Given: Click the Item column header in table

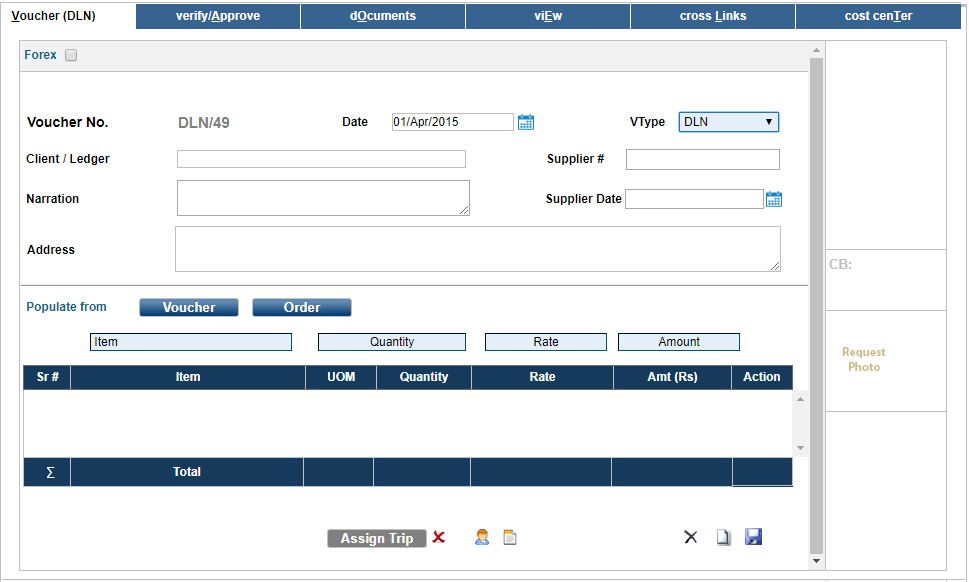Looking at the screenshot, I should (188, 377).
